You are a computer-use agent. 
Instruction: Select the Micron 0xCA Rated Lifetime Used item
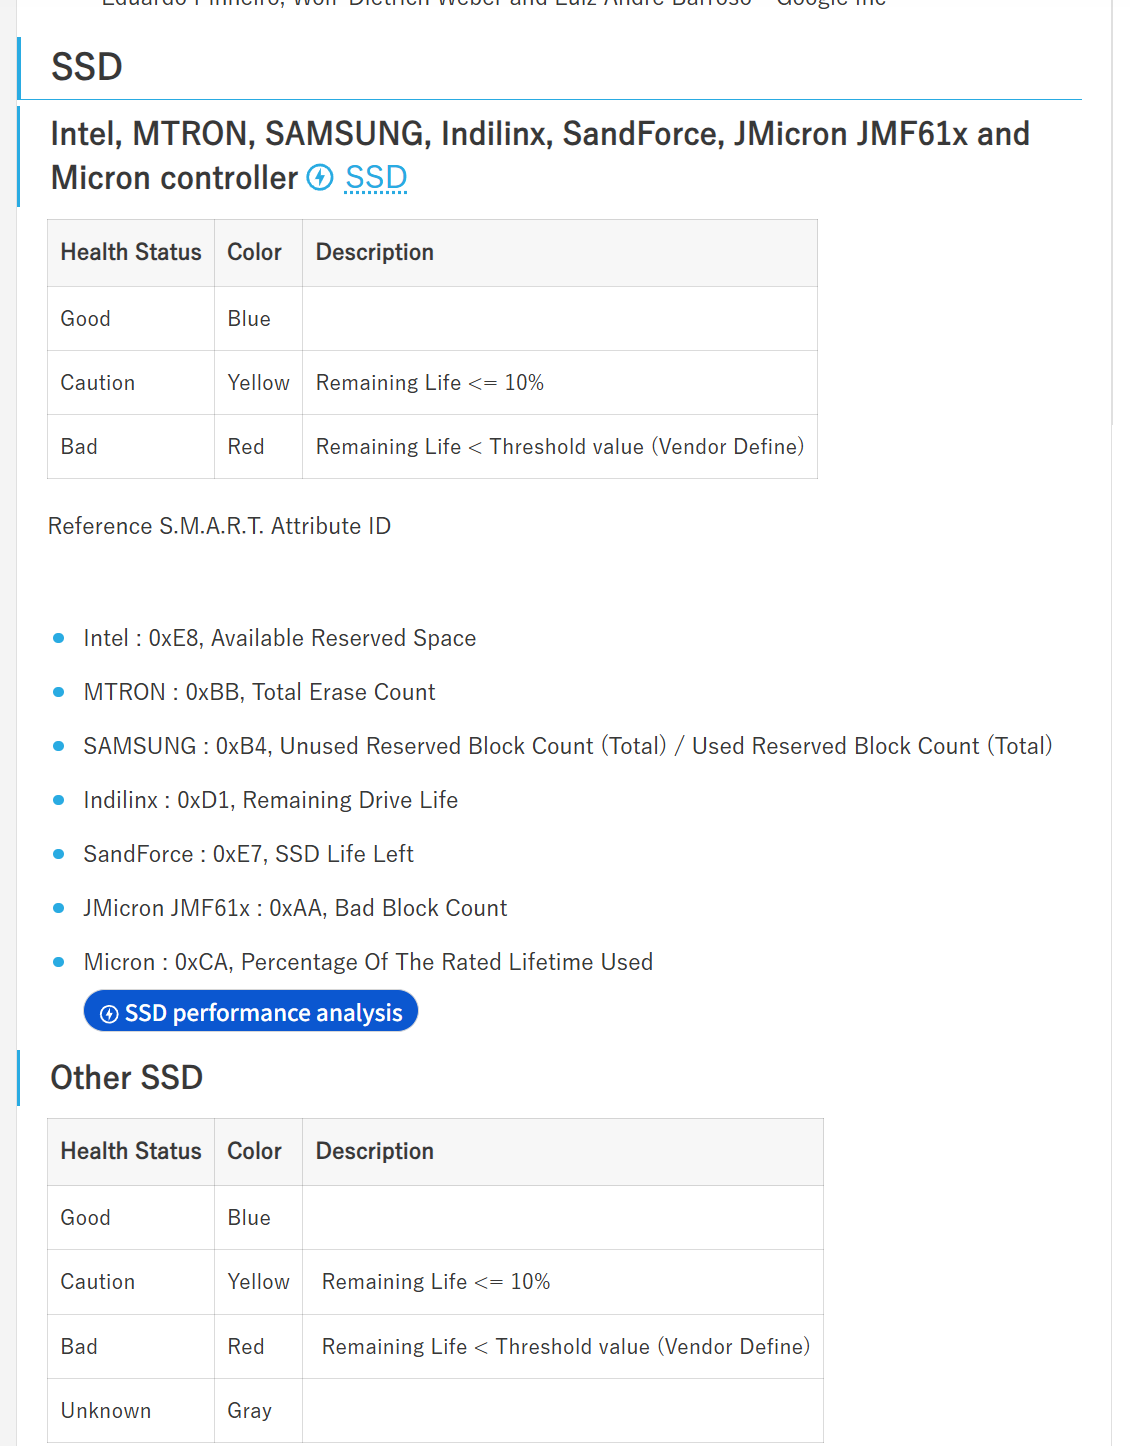369,962
